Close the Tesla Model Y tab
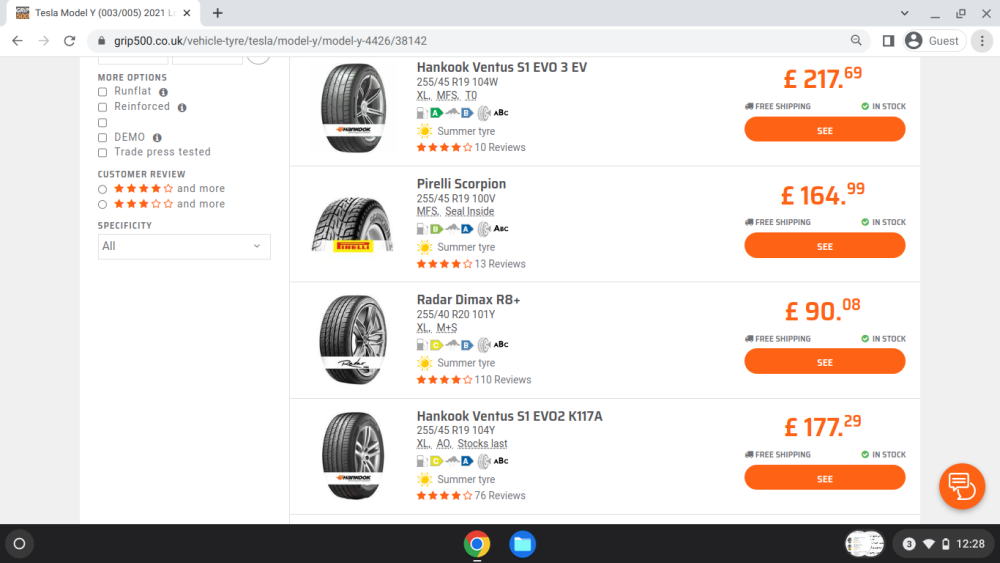 click(187, 13)
